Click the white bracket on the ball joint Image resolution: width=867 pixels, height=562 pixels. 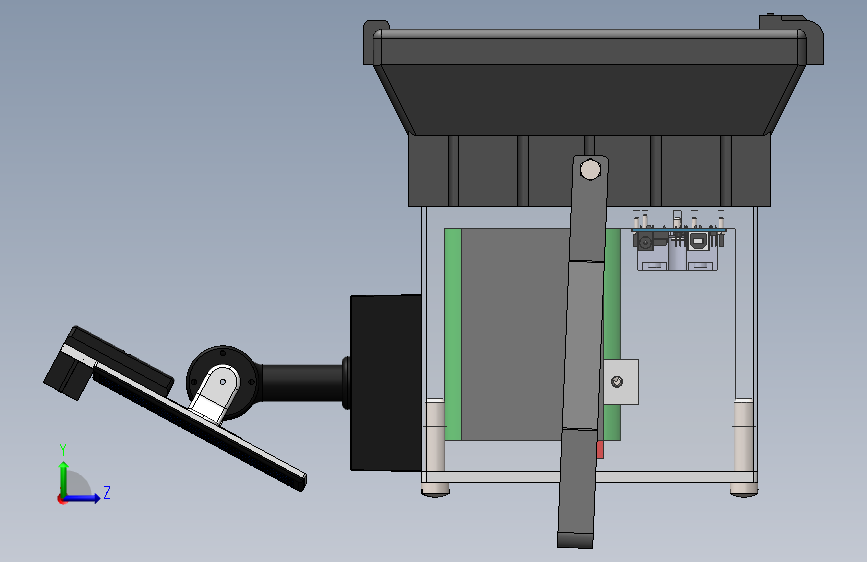[x=215, y=394]
